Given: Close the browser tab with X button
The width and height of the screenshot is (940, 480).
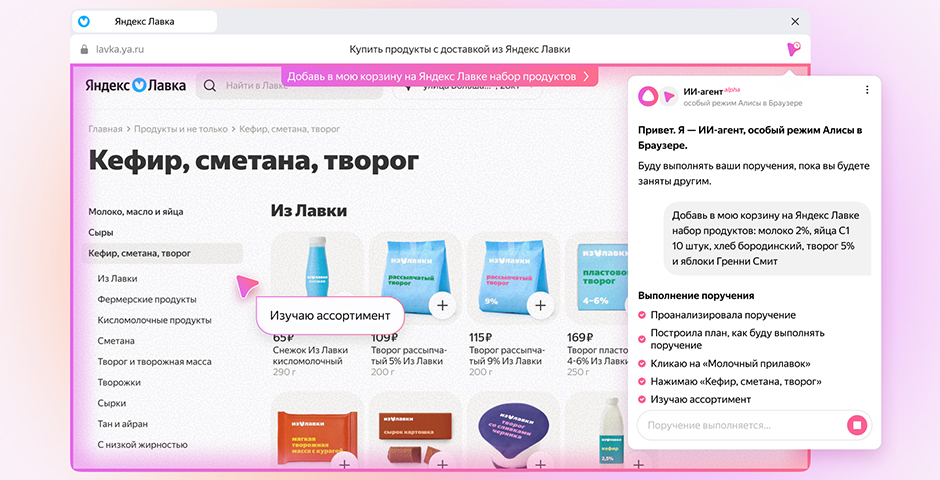Looking at the screenshot, I should pyautogui.click(x=795, y=21).
